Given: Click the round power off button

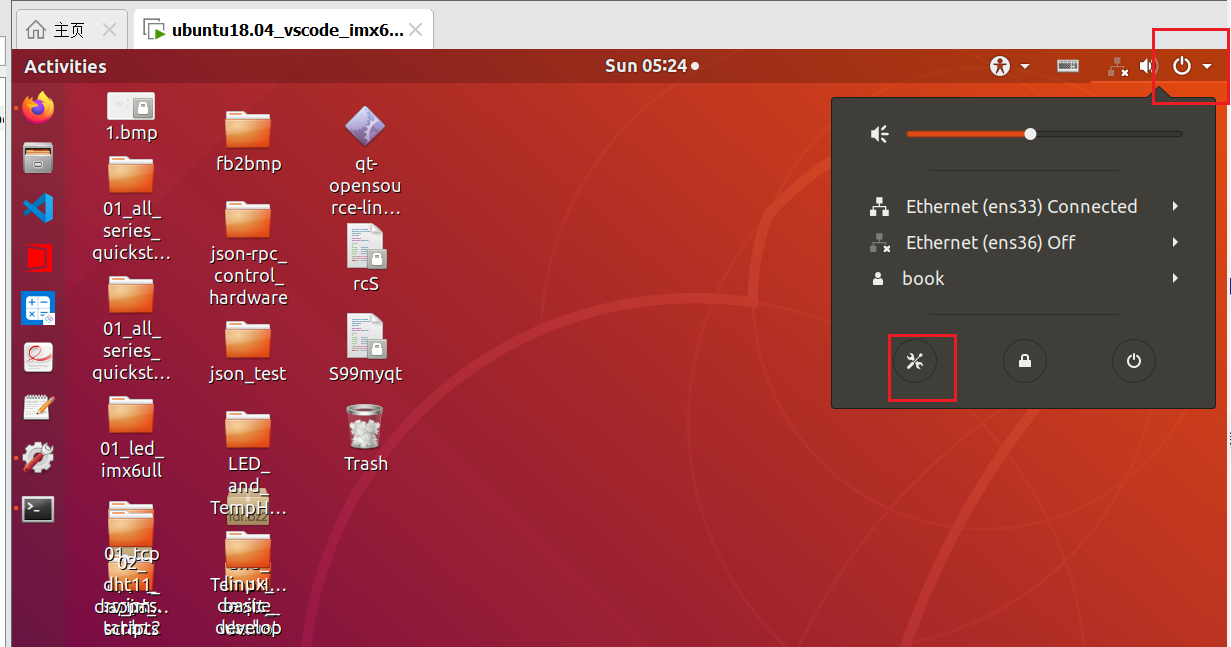Looking at the screenshot, I should click(x=1134, y=361).
